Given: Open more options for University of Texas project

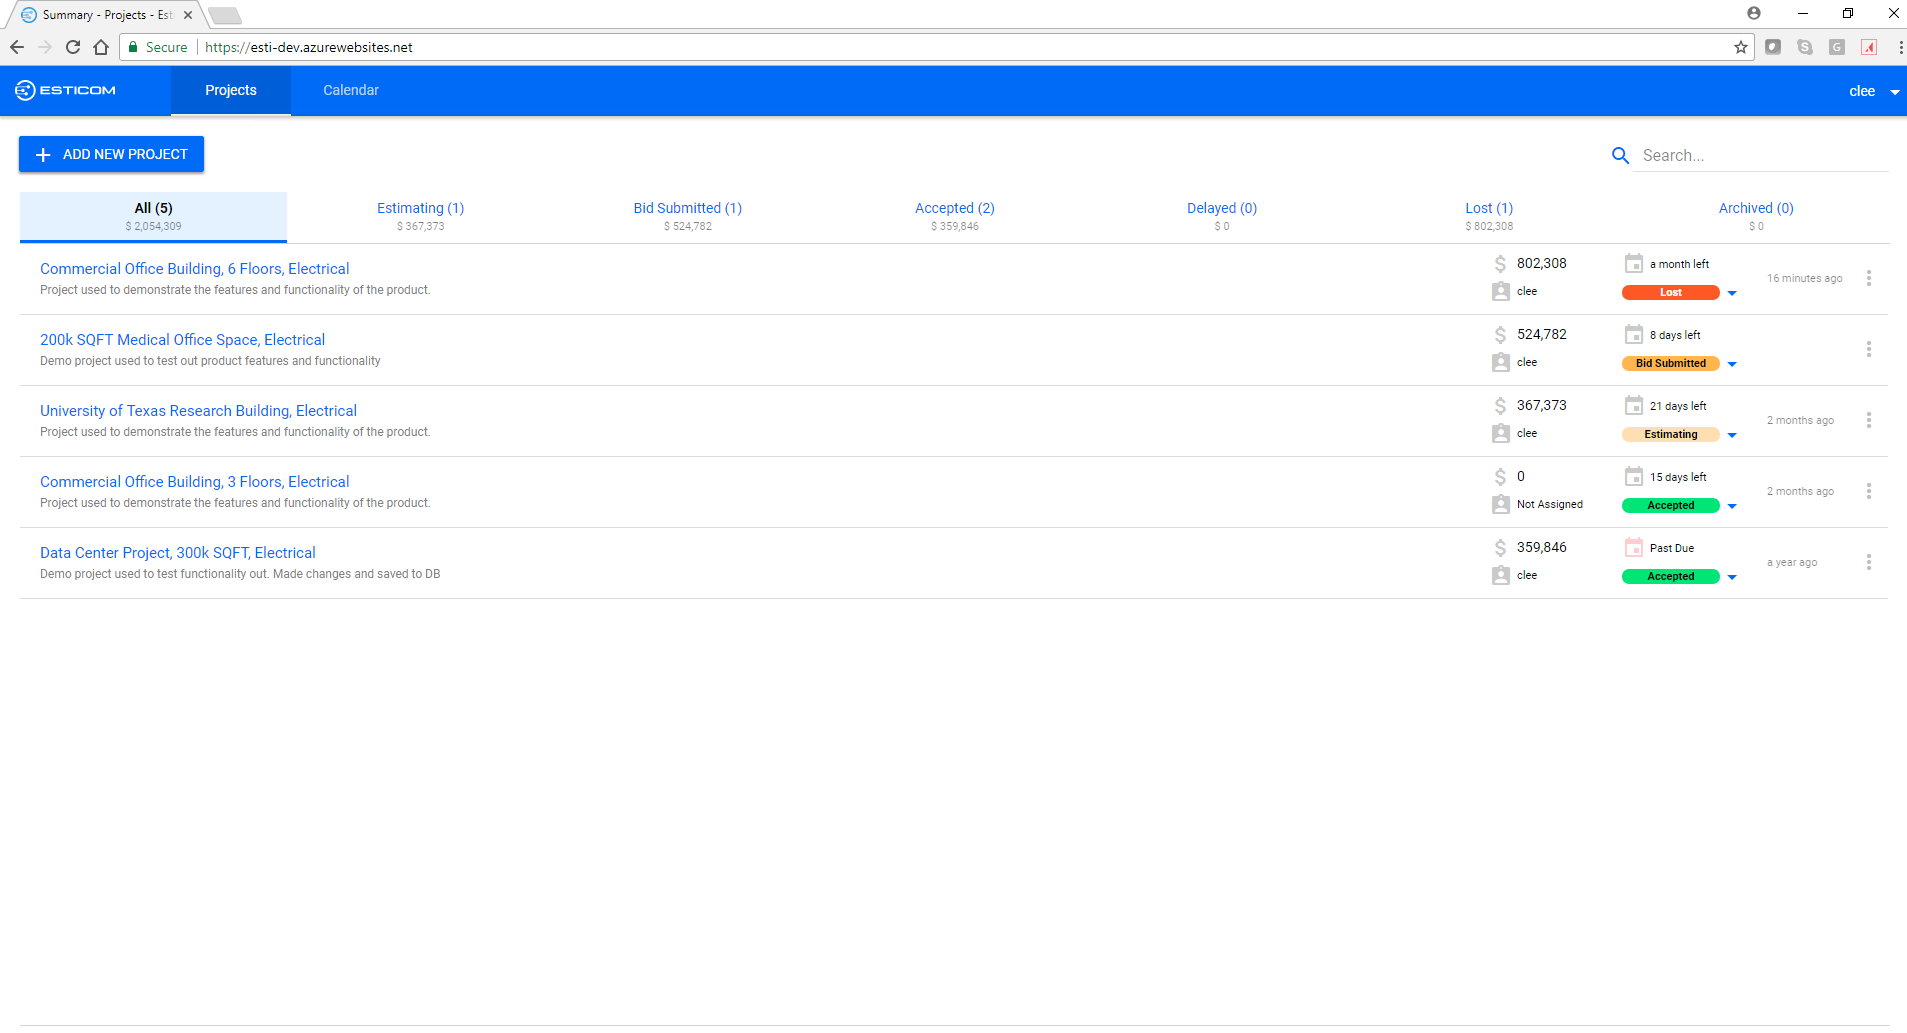Looking at the screenshot, I should click(1868, 420).
